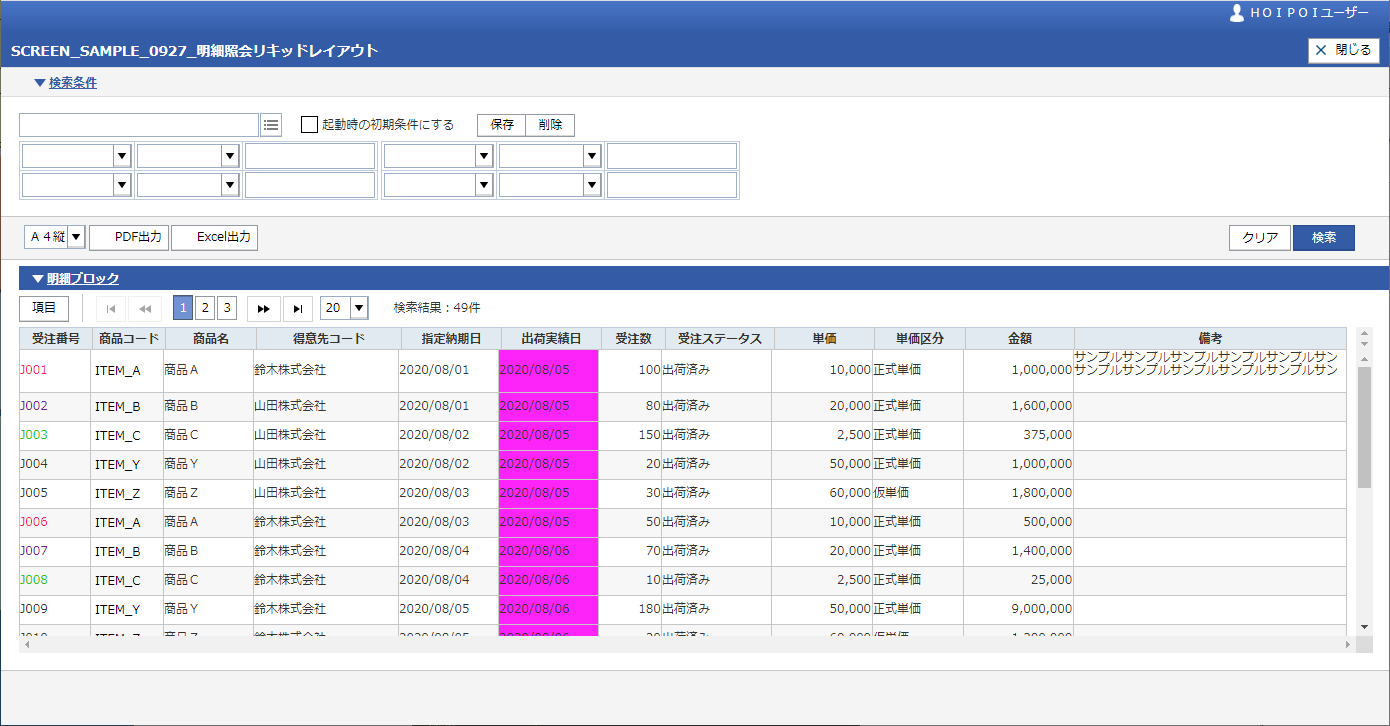Open fourth dropdown in bottom condition row
Image resolution: width=1390 pixels, height=726 pixels.
pyautogui.click(x=592, y=185)
